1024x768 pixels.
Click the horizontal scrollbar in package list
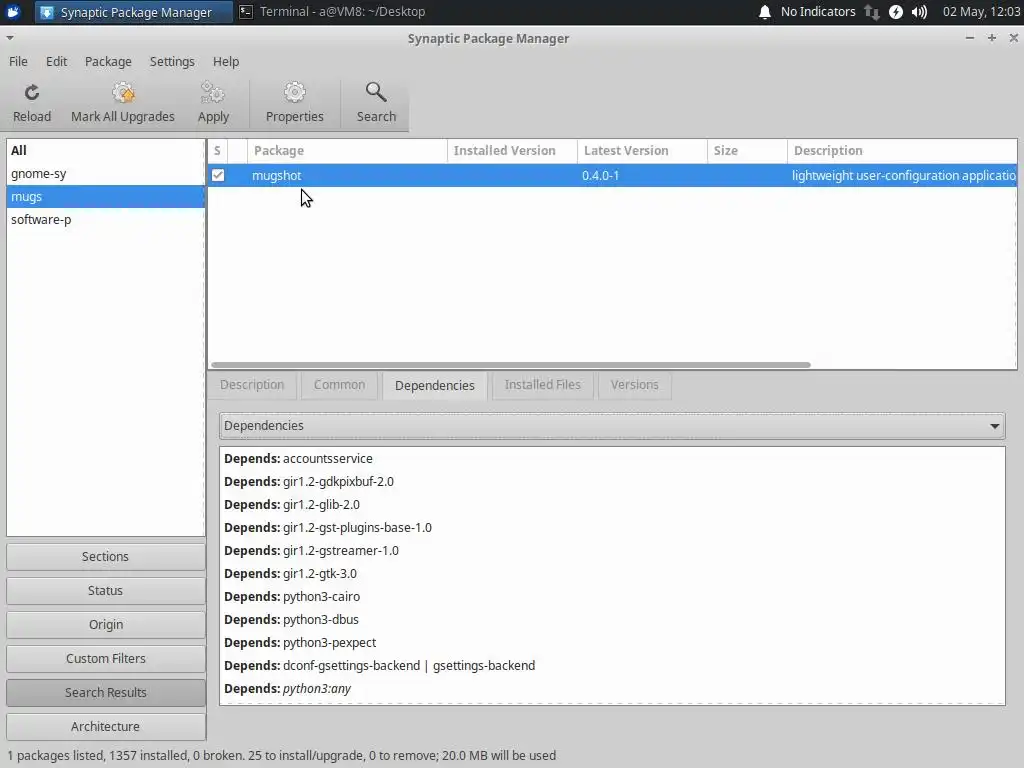tap(511, 365)
